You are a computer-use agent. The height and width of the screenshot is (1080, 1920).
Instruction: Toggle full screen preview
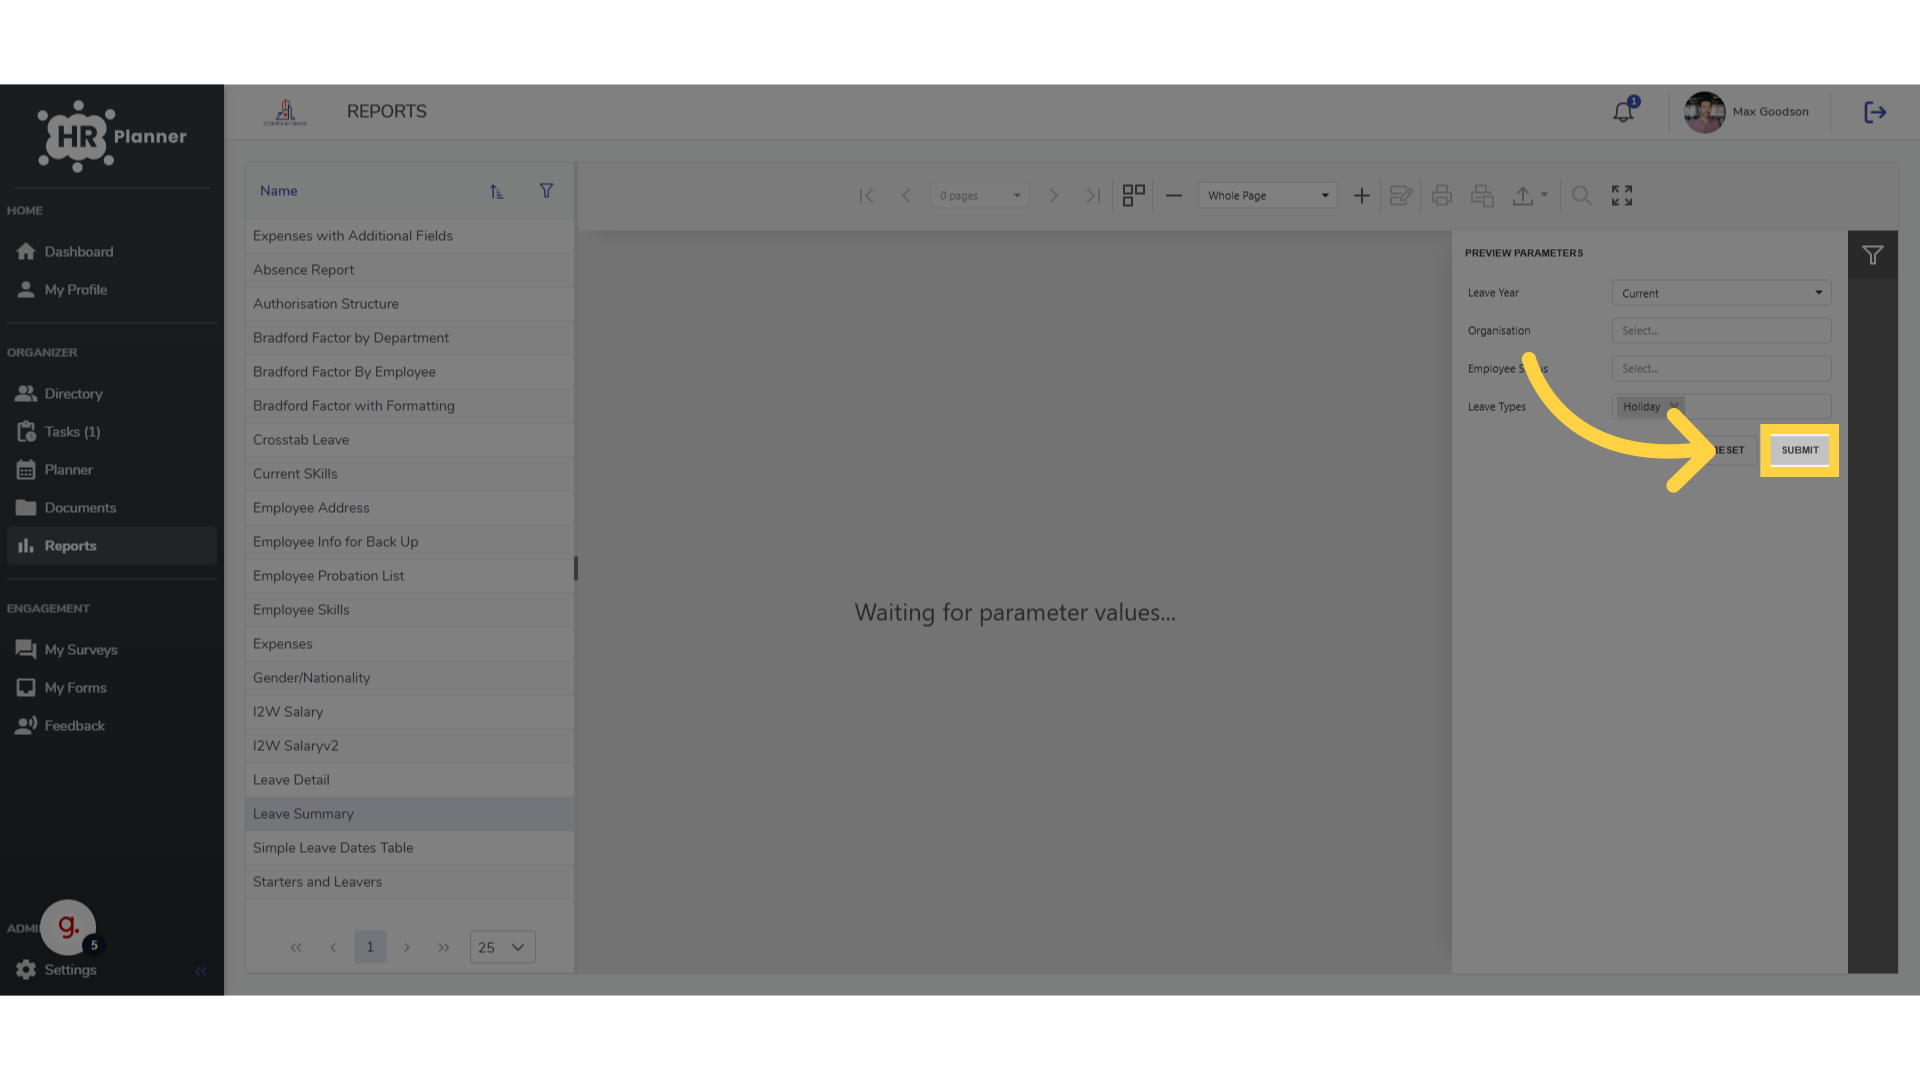click(x=1621, y=196)
